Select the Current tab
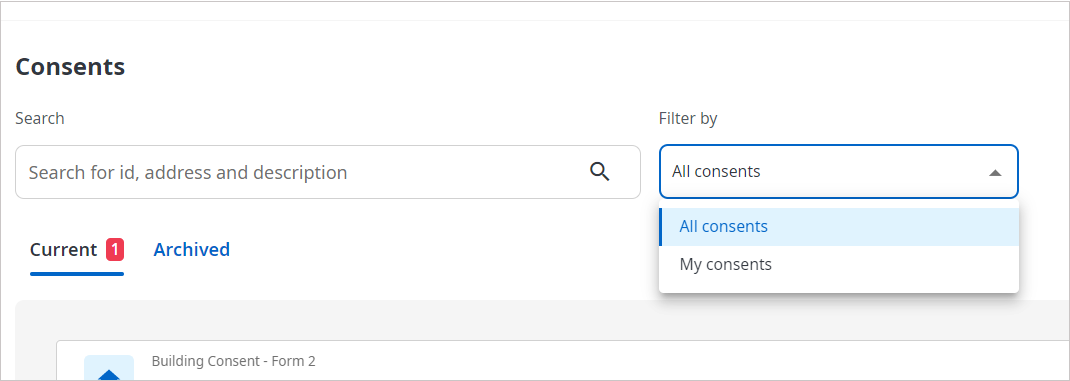 pos(63,250)
